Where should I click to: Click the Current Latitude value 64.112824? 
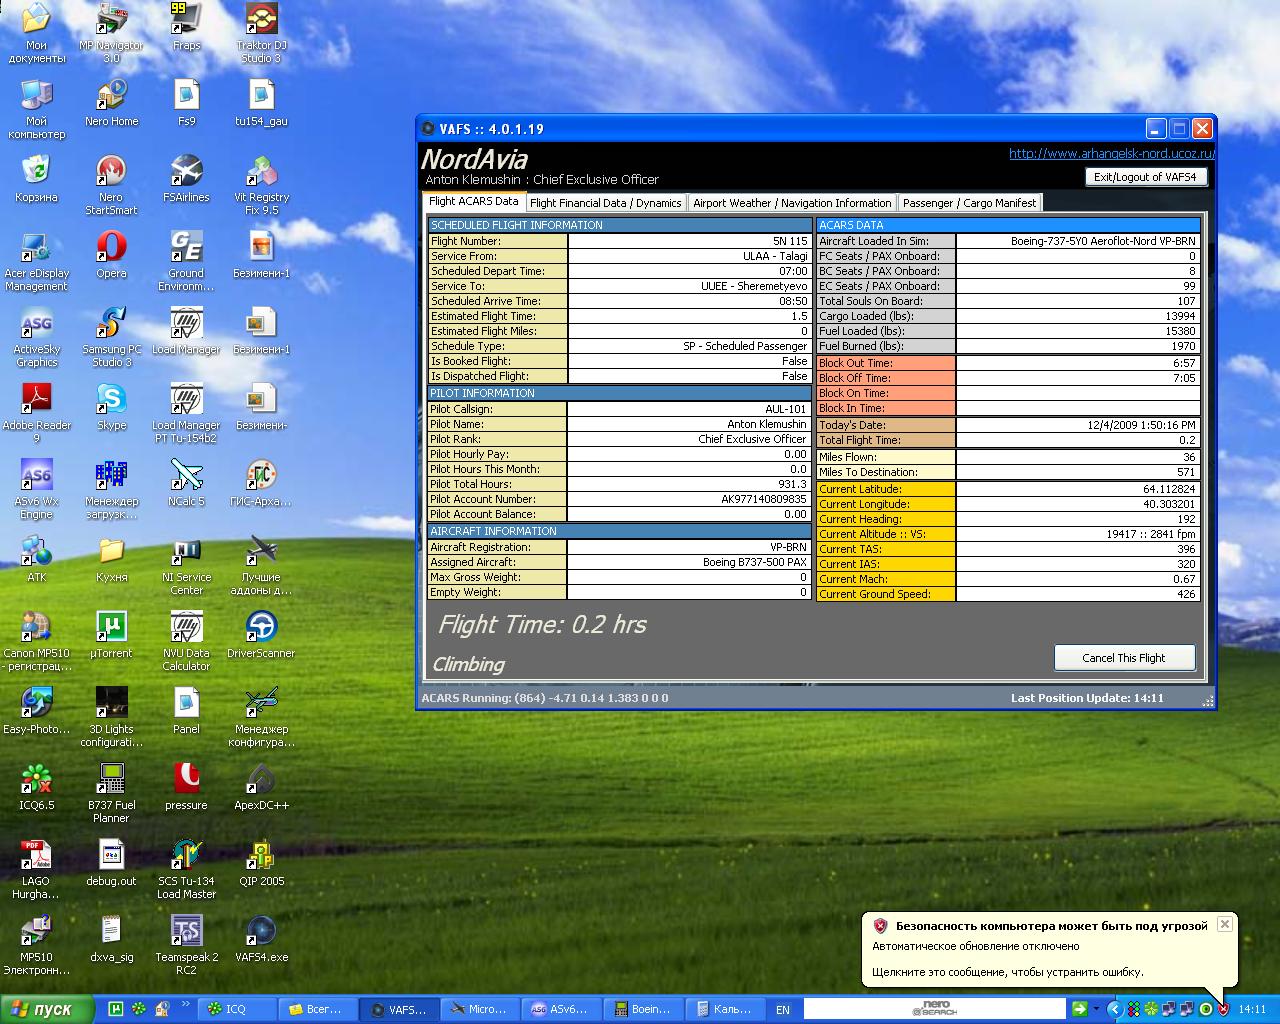click(x=1078, y=489)
